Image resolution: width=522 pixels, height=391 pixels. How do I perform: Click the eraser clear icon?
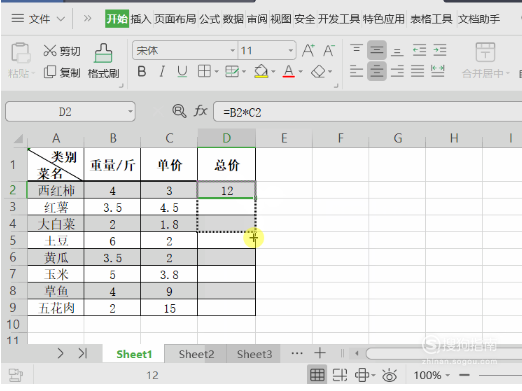(318, 71)
